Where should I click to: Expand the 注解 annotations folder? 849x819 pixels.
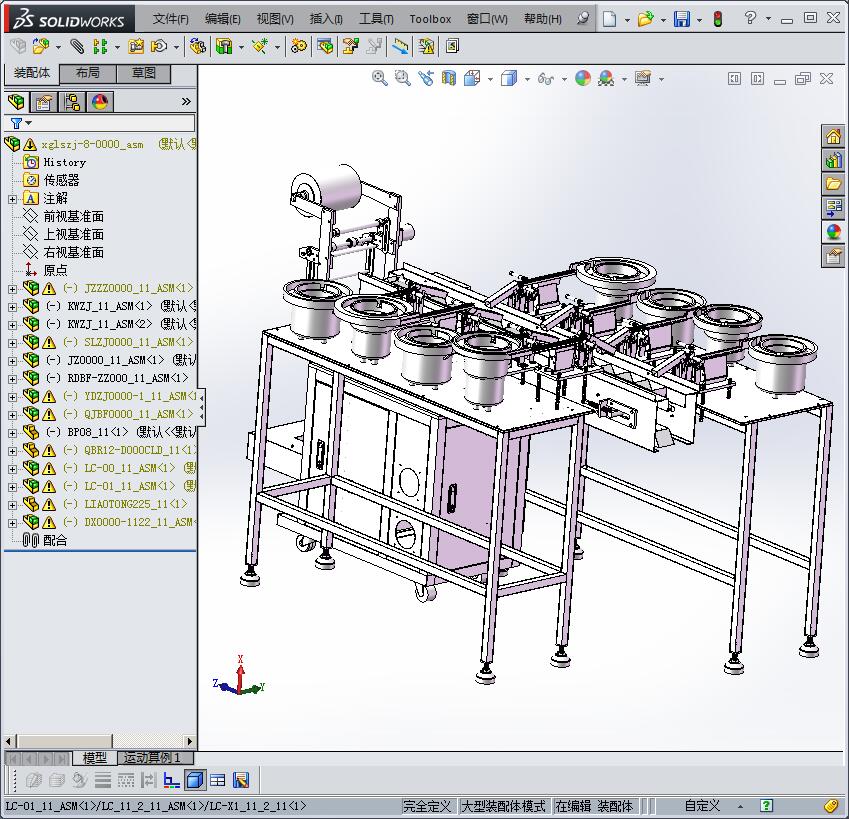pyautogui.click(x=12, y=198)
